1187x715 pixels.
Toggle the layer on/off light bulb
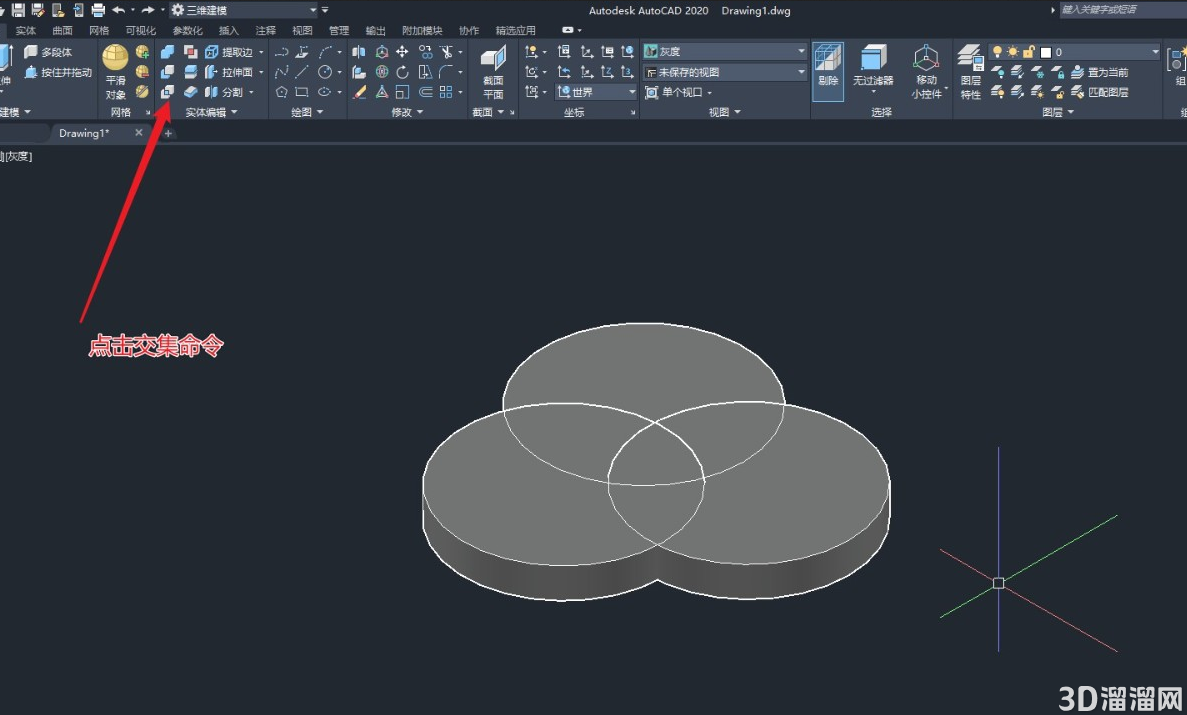[x=998, y=52]
